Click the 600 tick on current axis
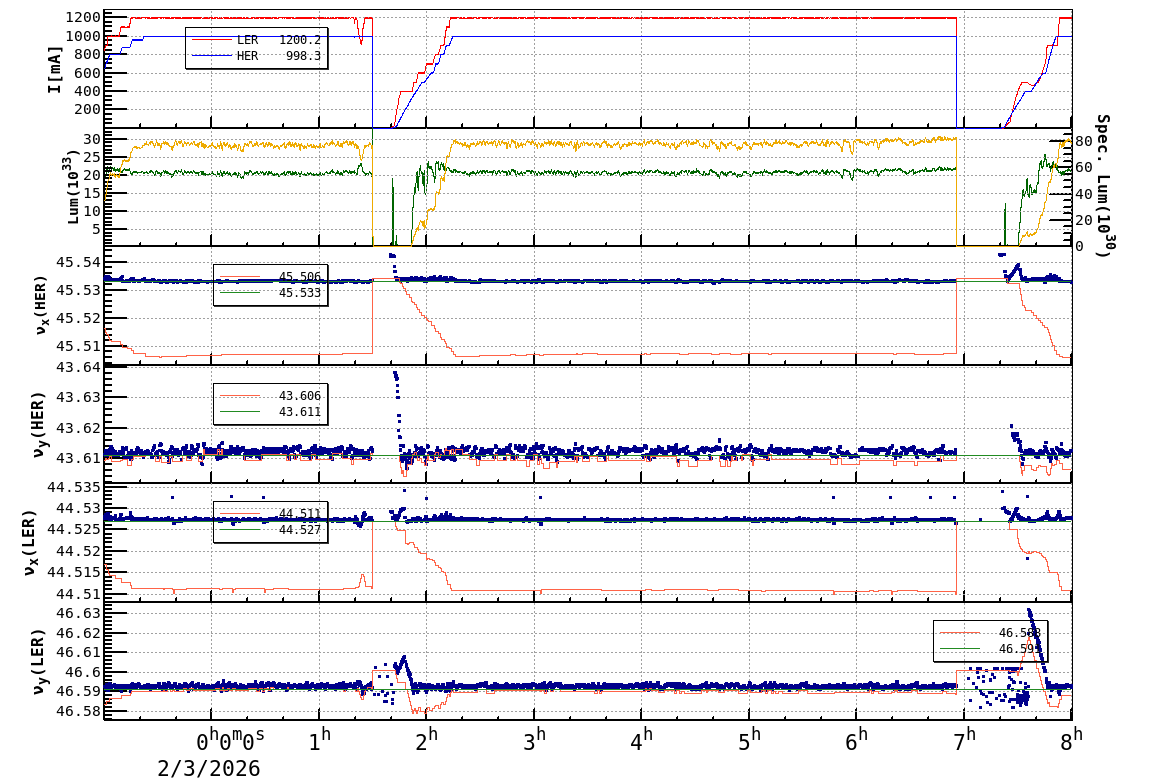This screenshot has width=1154, height=782. coord(88,73)
